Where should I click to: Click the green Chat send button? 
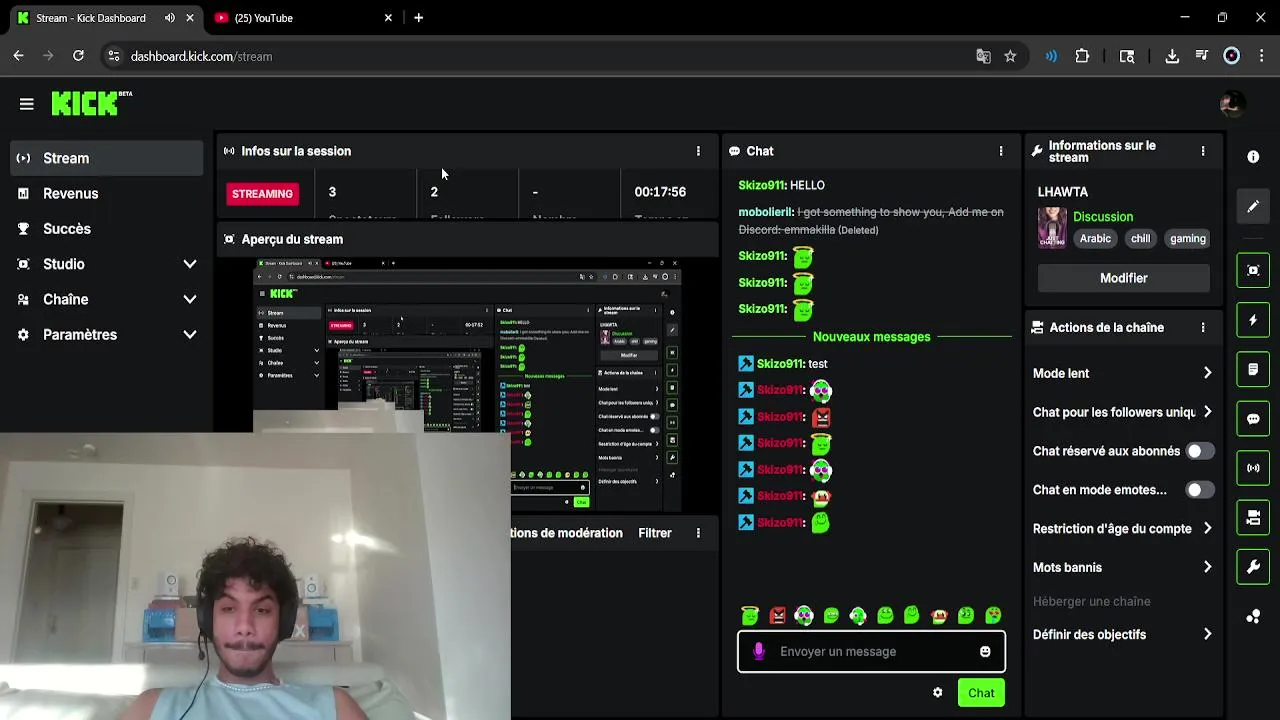pyautogui.click(x=981, y=693)
